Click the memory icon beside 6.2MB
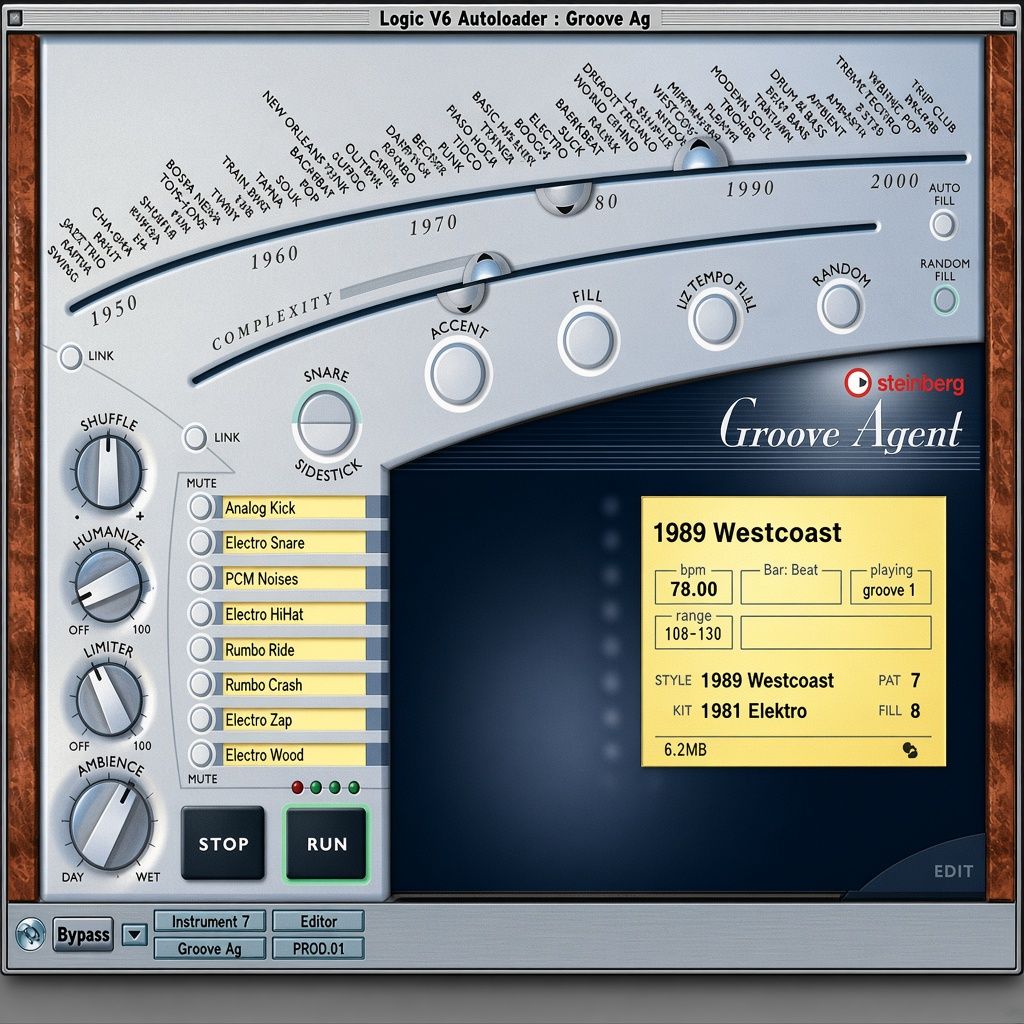Screen dimensions: 1024x1024 (x=910, y=750)
